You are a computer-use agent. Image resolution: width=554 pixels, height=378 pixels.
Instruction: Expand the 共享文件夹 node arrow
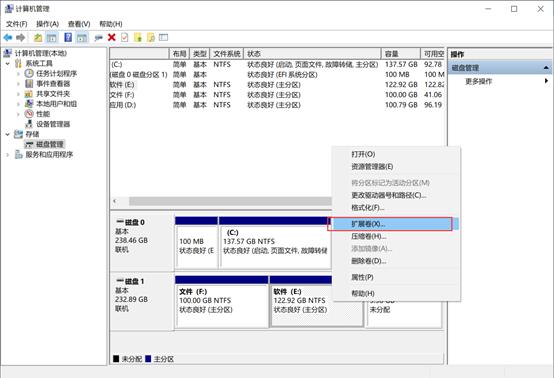tap(18, 94)
